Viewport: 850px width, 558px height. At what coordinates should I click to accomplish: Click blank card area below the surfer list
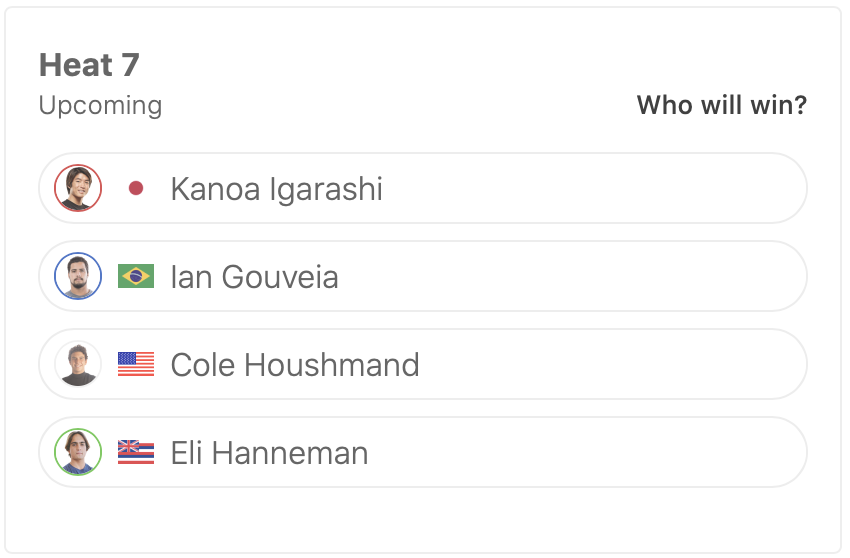pos(422,518)
